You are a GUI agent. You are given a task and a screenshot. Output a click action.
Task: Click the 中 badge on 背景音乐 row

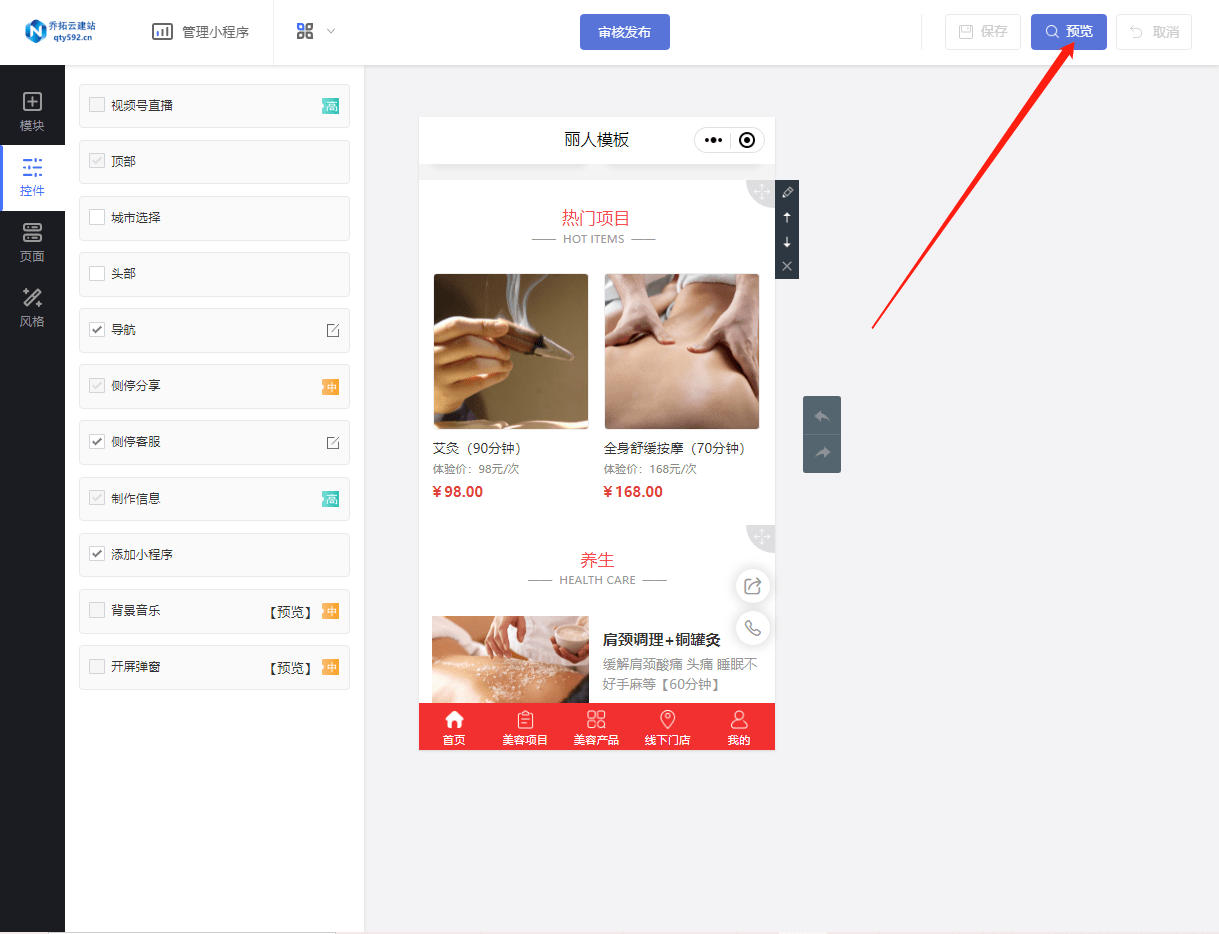pyautogui.click(x=330, y=611)
